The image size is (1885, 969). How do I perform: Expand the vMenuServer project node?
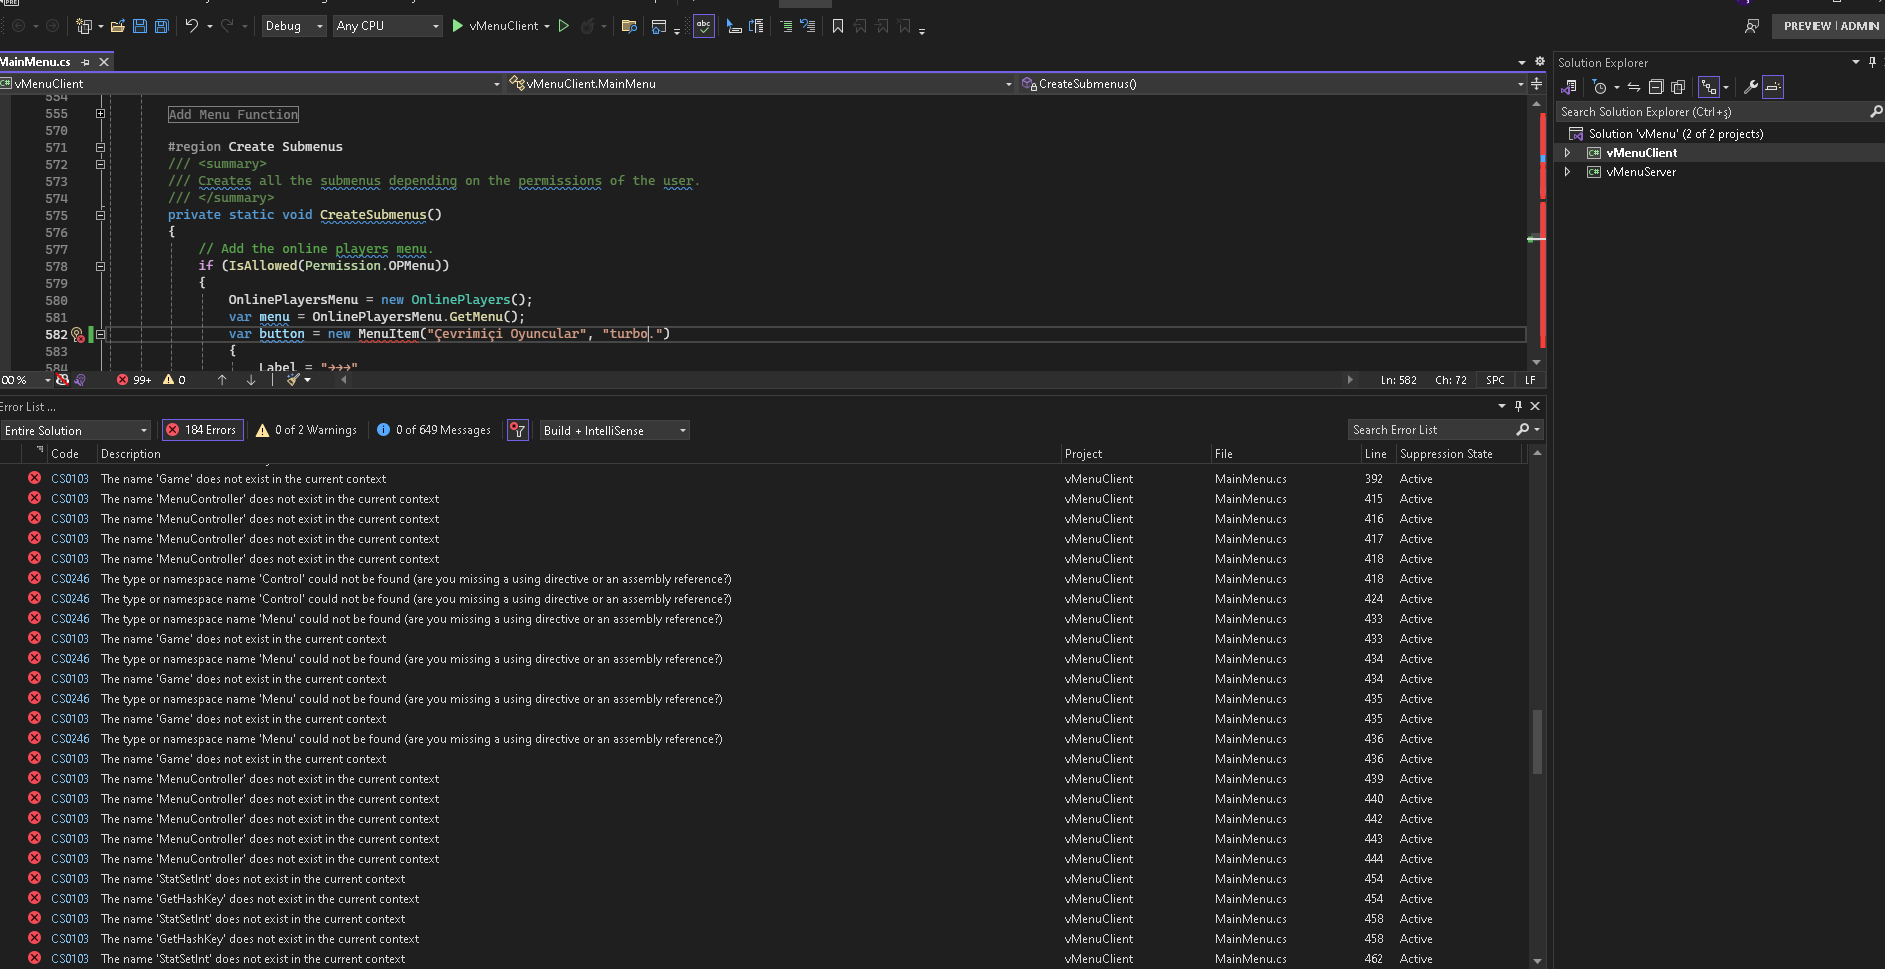(x=1567, y=172)
